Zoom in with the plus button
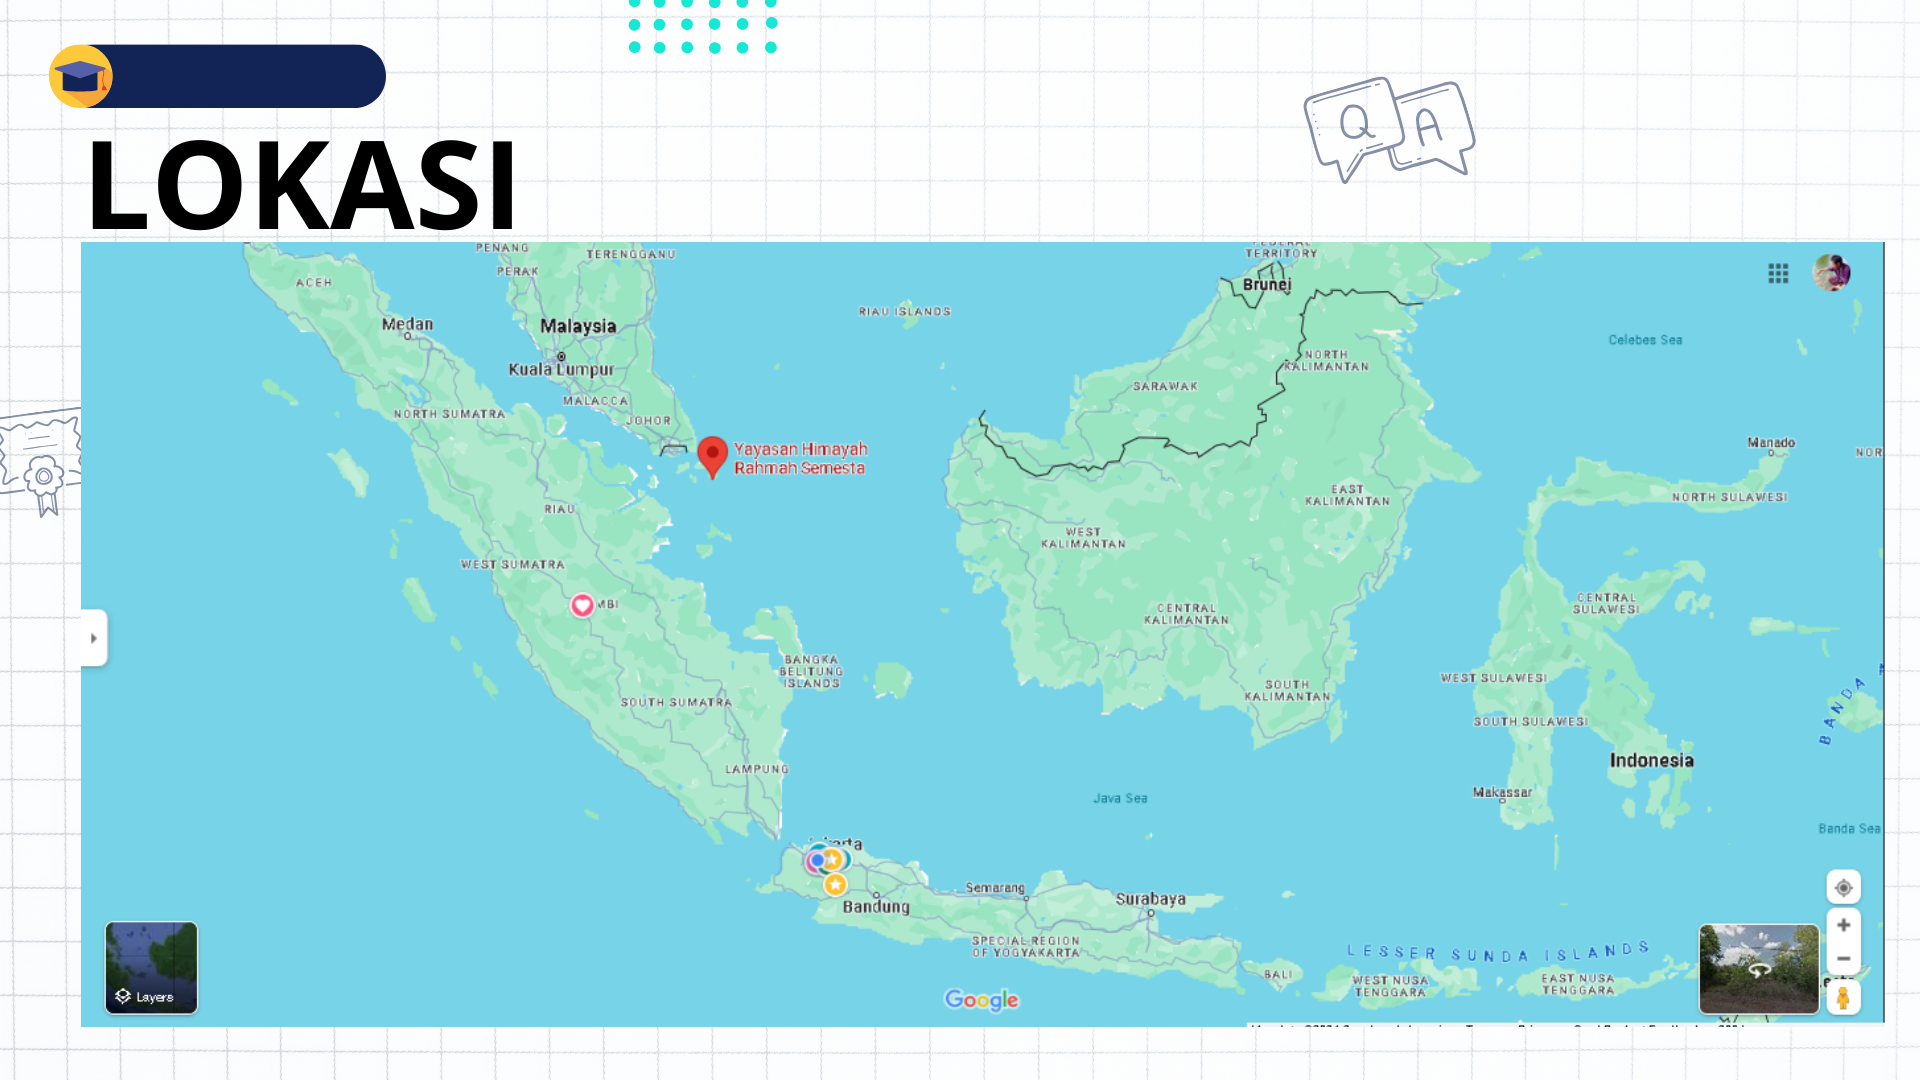The width and height of the screenshot is (1920, 1080). (x=1843, y=925)
